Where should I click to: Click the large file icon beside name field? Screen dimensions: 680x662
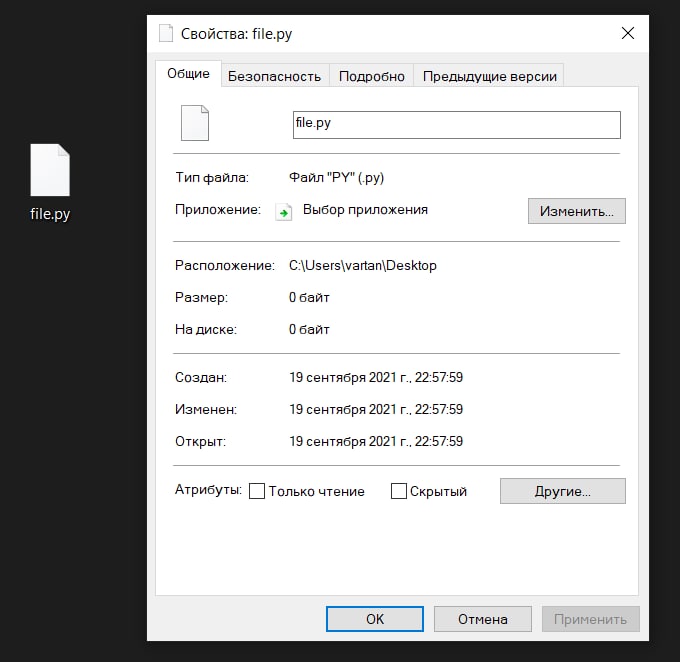(195, 123)
